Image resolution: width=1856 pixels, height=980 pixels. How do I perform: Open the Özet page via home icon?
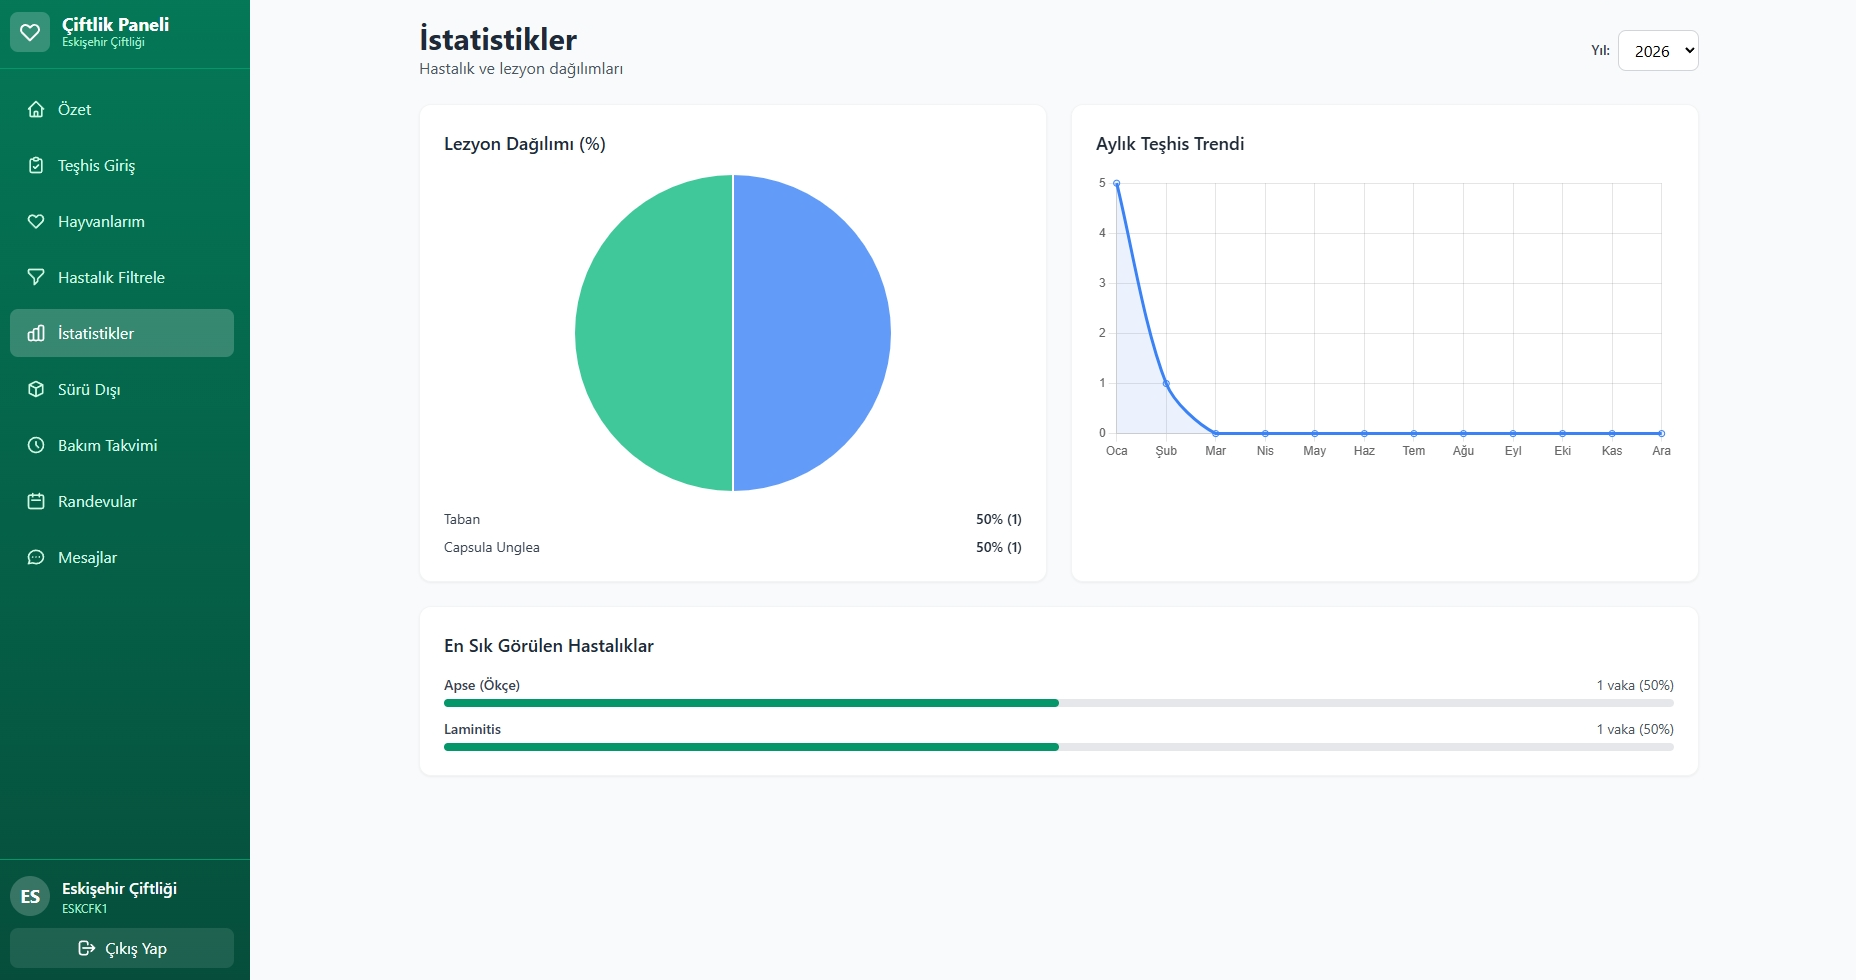tap(36, 109)
